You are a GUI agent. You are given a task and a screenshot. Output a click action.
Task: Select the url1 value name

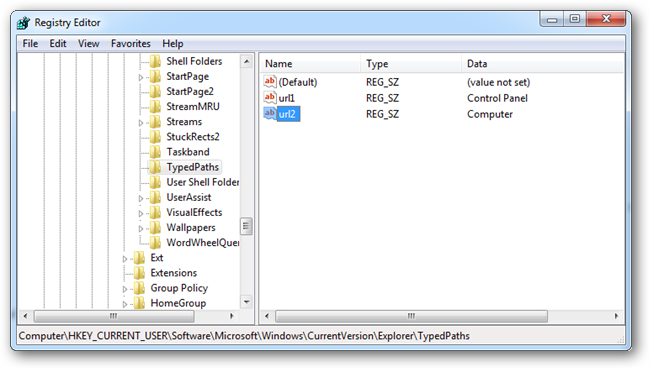click(286, 98)
